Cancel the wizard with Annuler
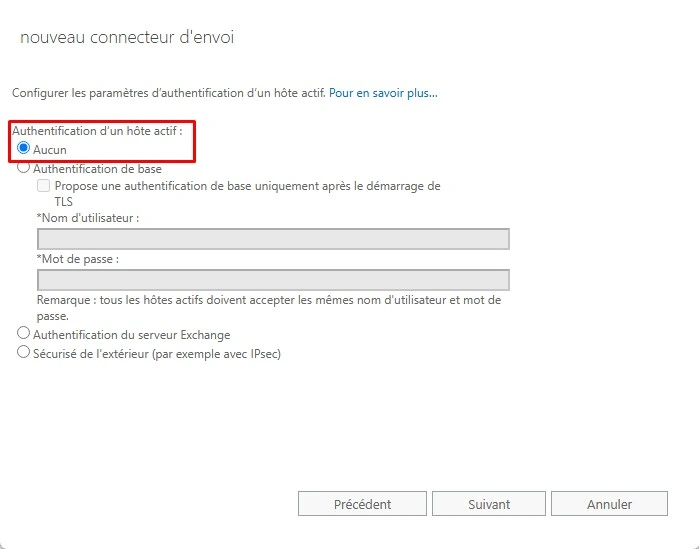 tap(609, 504)
